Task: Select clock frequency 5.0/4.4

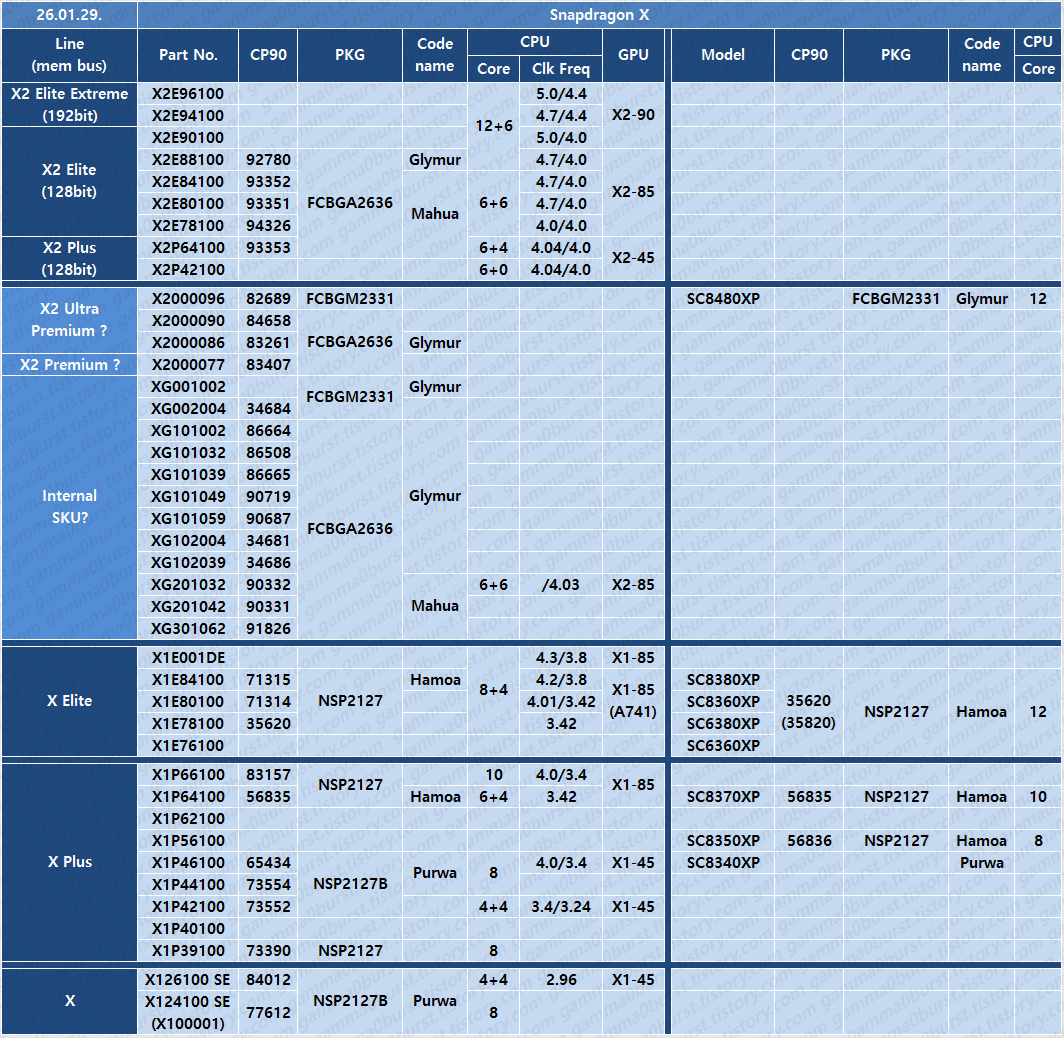Action: coord(561,94)
